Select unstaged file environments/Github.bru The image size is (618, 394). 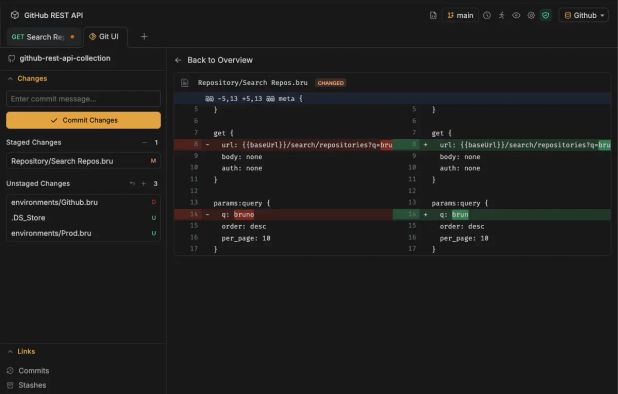coord(83,202)
